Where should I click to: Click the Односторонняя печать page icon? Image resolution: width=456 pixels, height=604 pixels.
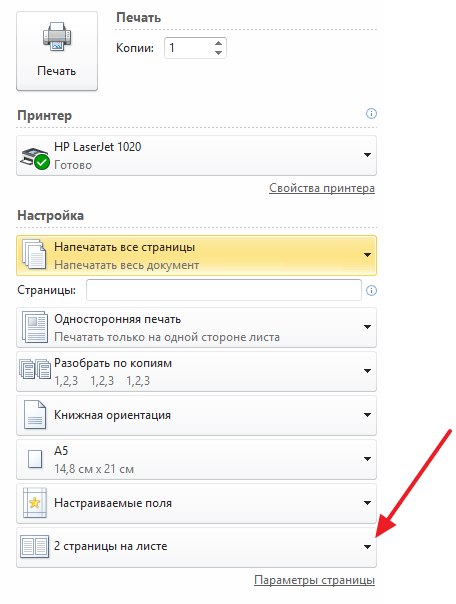pos(35,327)
